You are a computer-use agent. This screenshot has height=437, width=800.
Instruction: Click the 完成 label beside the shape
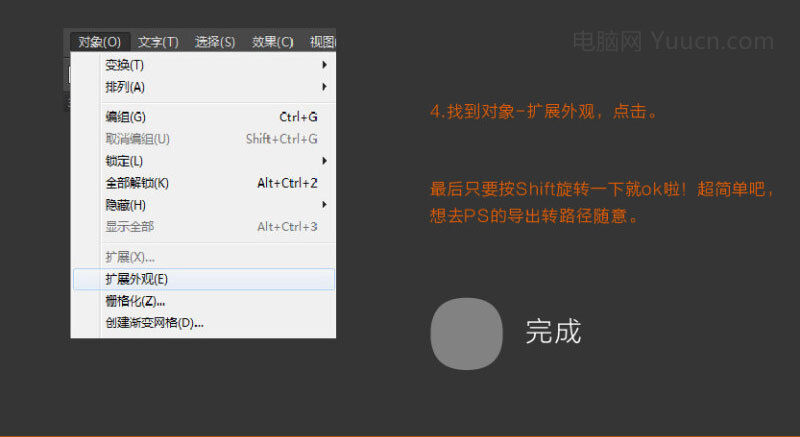tap(553, 333)
